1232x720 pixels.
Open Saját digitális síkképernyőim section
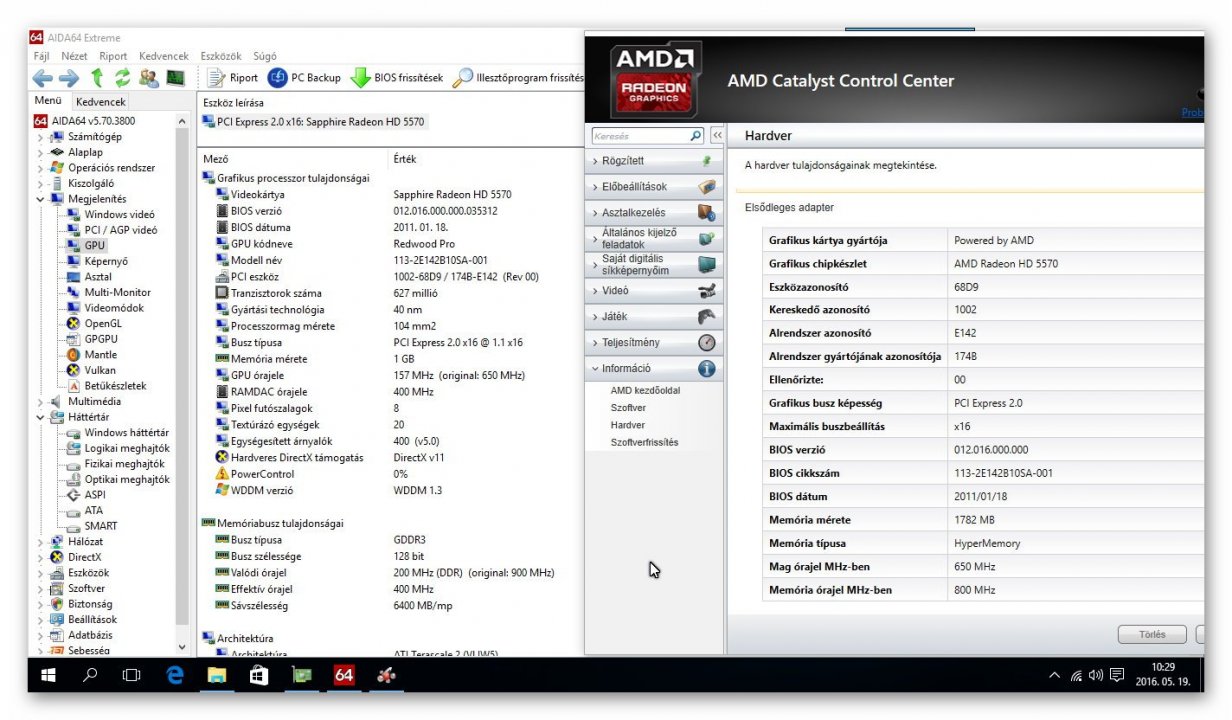coord(656,264)
